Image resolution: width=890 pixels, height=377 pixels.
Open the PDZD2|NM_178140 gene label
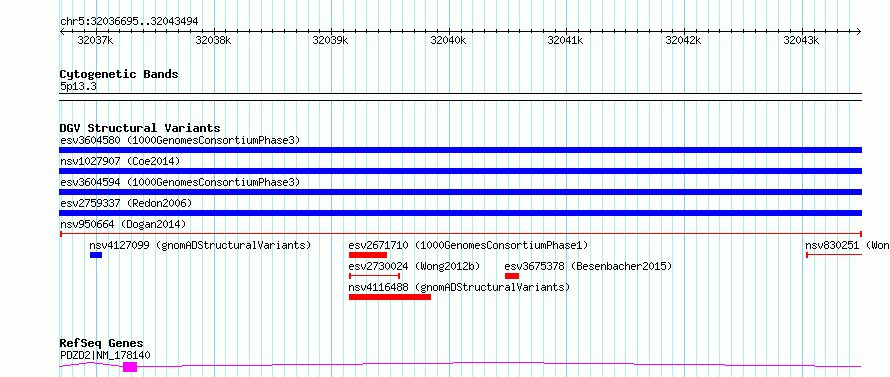105,355
